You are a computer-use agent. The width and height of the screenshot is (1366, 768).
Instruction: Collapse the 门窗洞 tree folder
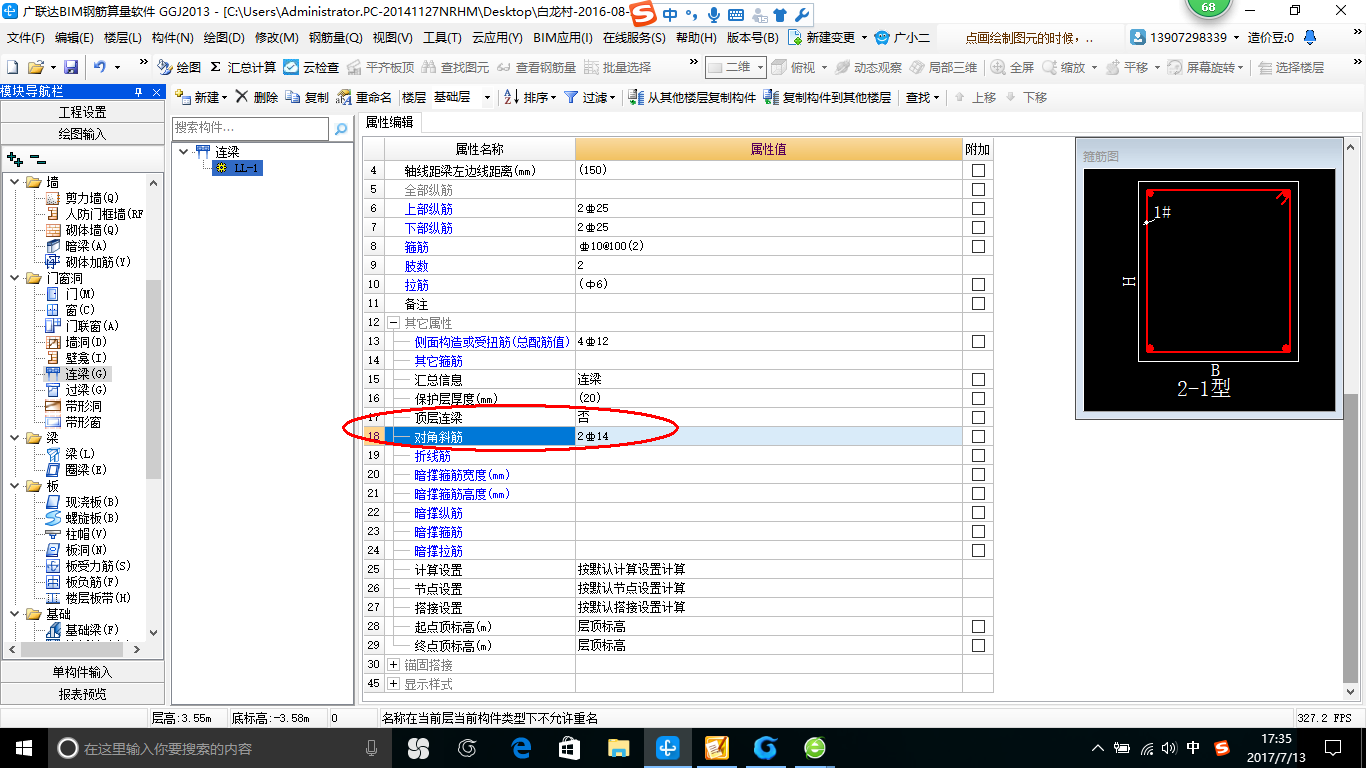pyautogui.click(x=14, y=278)
